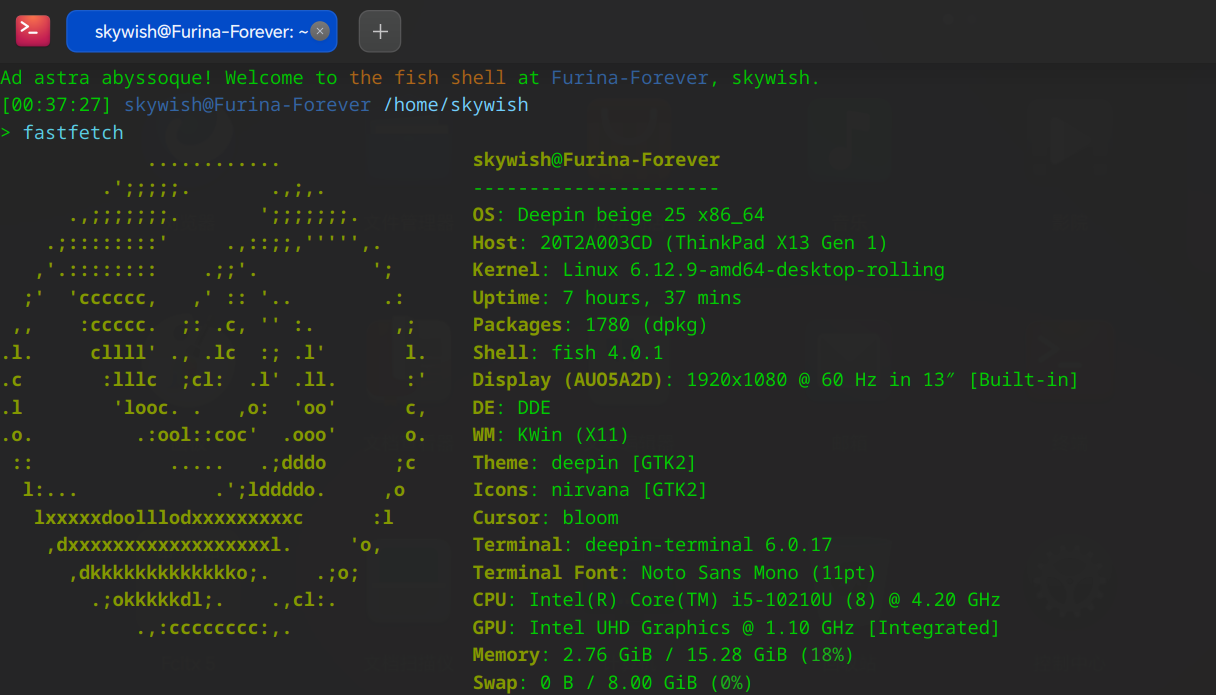Click the Cursor line showing bloom
1216x695 pixels.
point(546,518)
